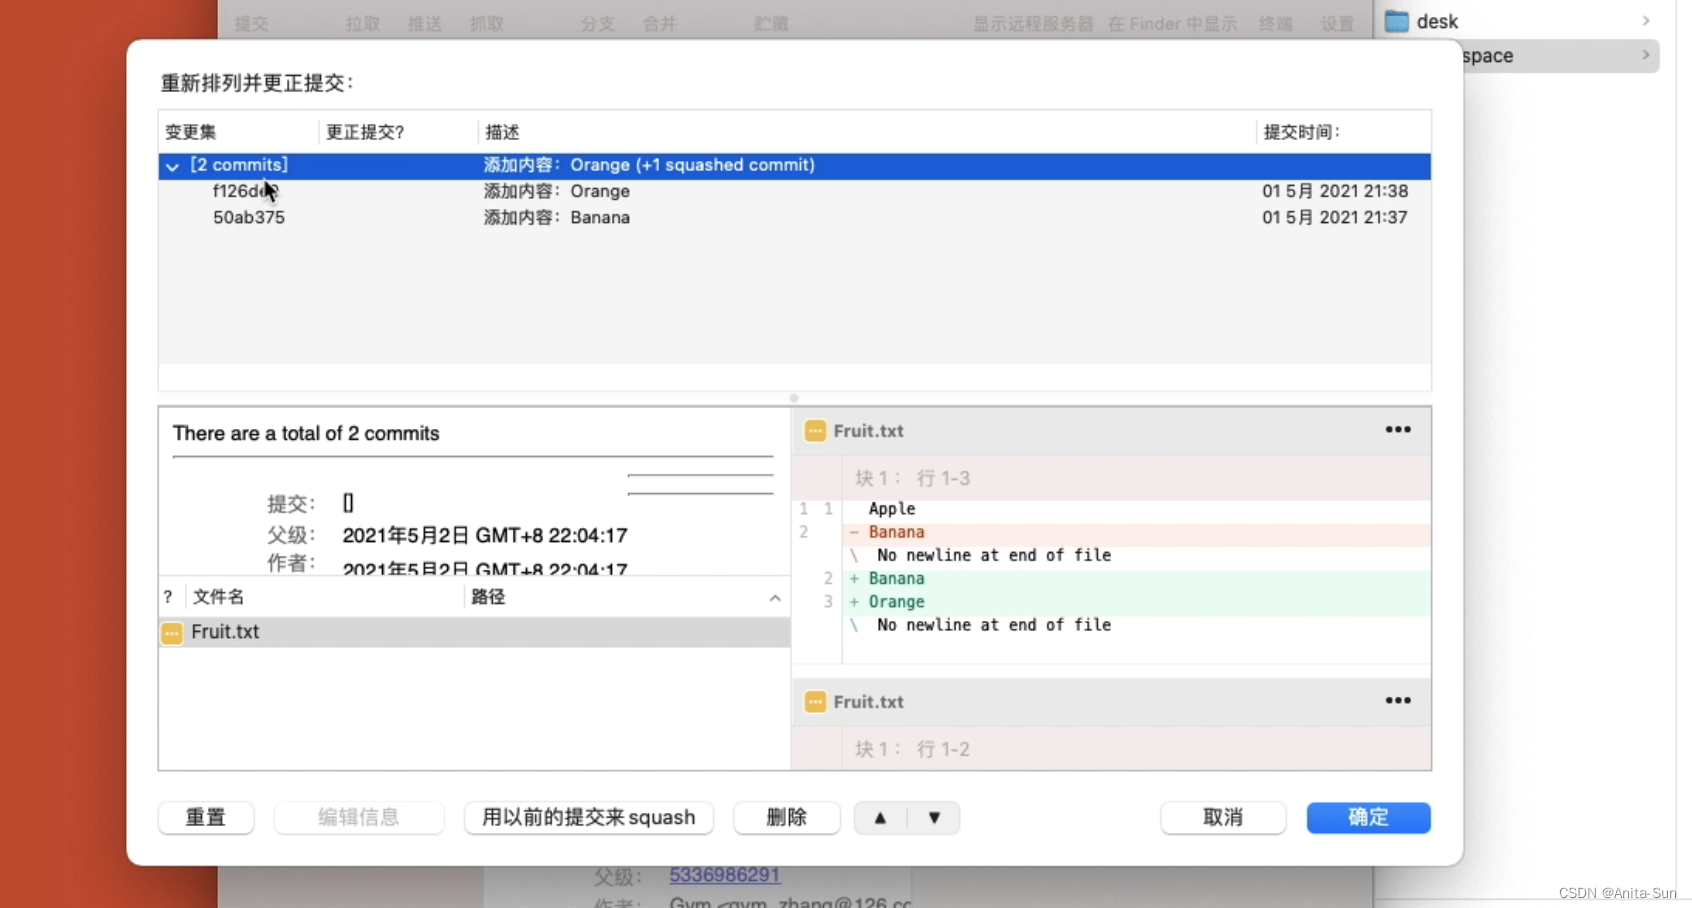Click the 变更集 column header
The image size is (1692, 908).
[x=191, y=132]
